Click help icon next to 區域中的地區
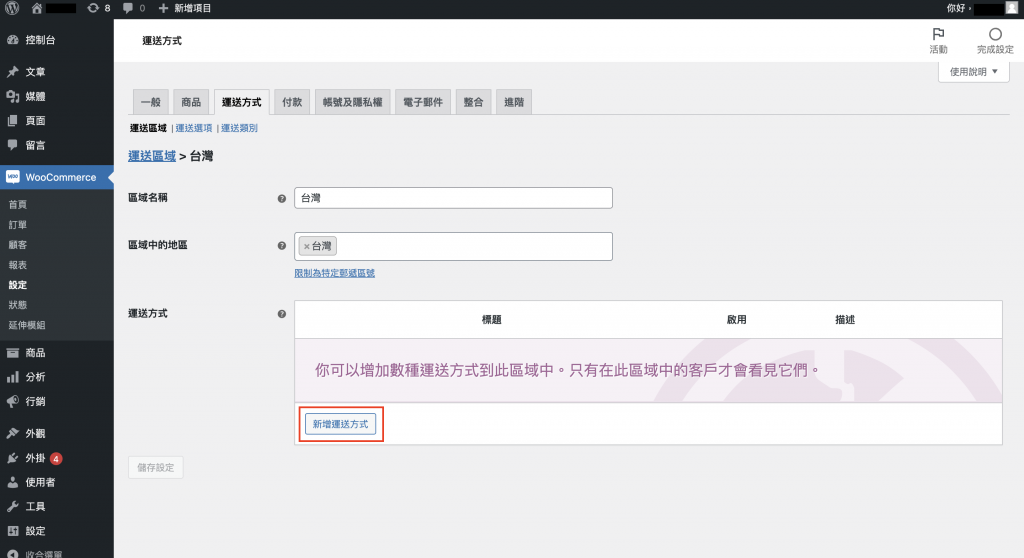The height and width of the screenshot is (558, 1024). tap(281, 245)
